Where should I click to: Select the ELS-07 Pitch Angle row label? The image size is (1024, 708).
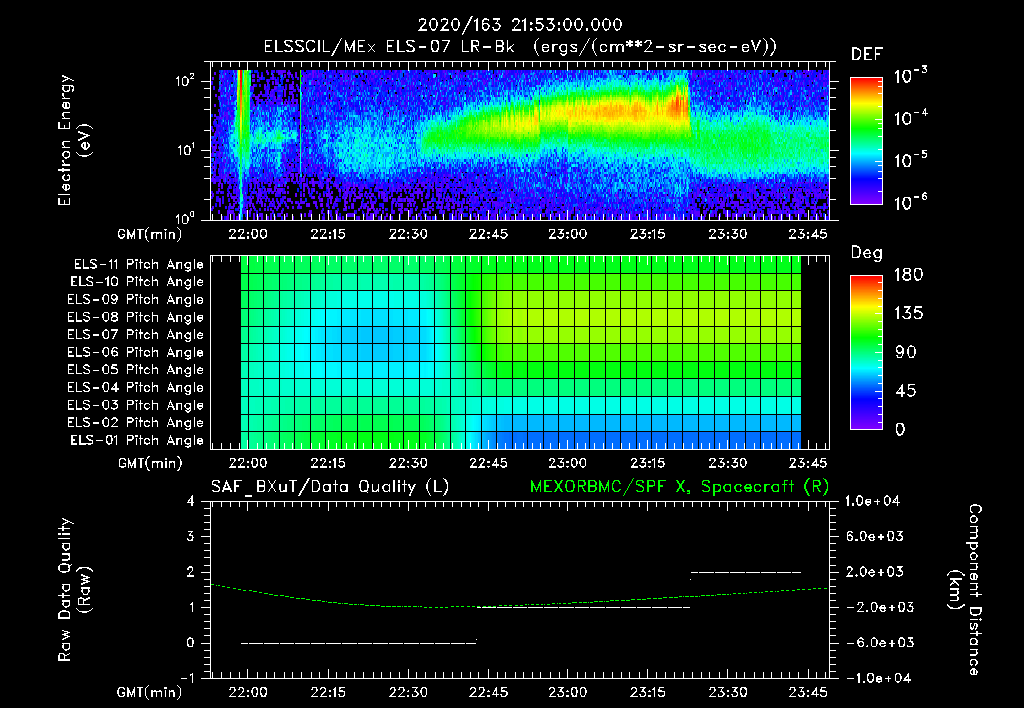click(136, 334)
